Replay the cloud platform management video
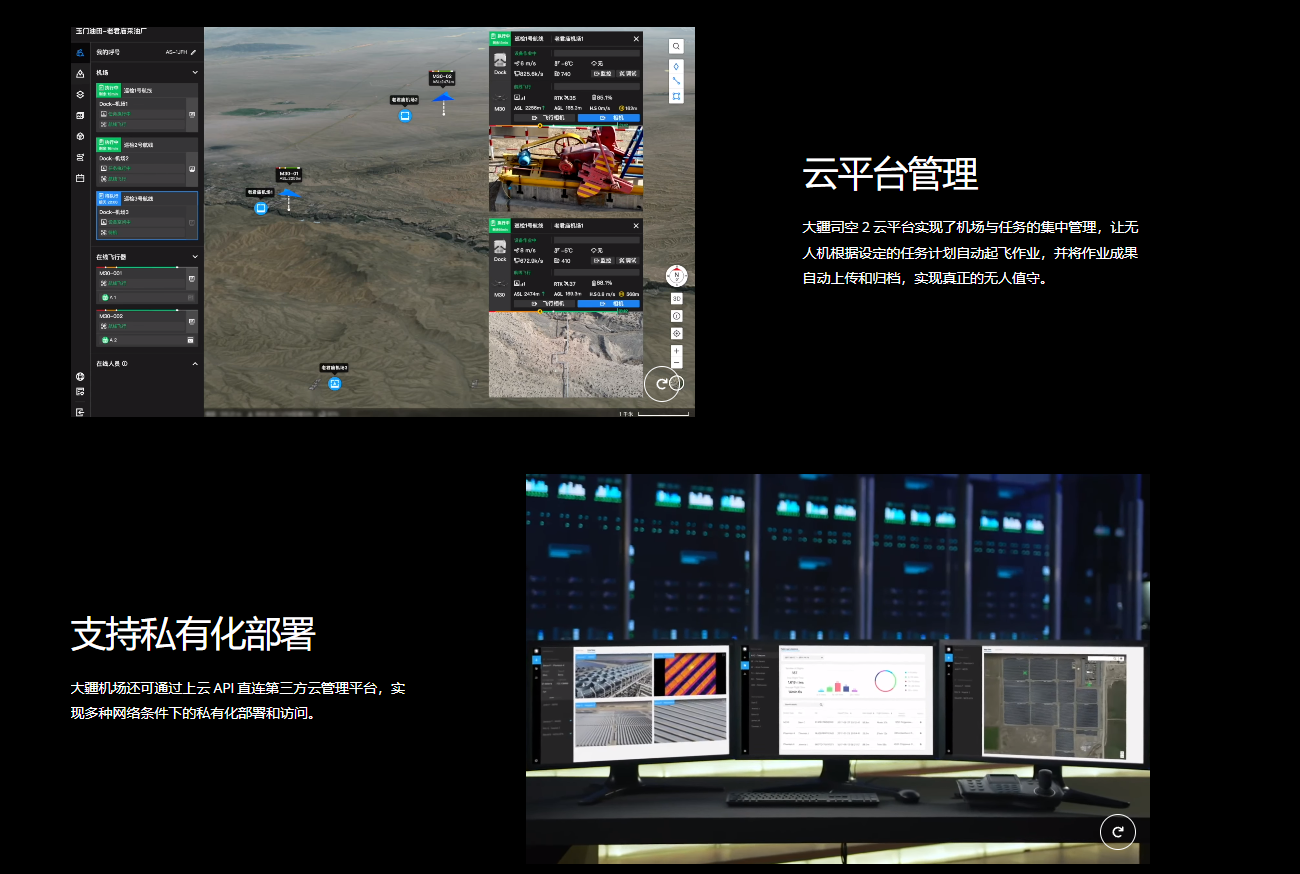Viewport: 1300px width, 874px height. click(x=661, y=383)
